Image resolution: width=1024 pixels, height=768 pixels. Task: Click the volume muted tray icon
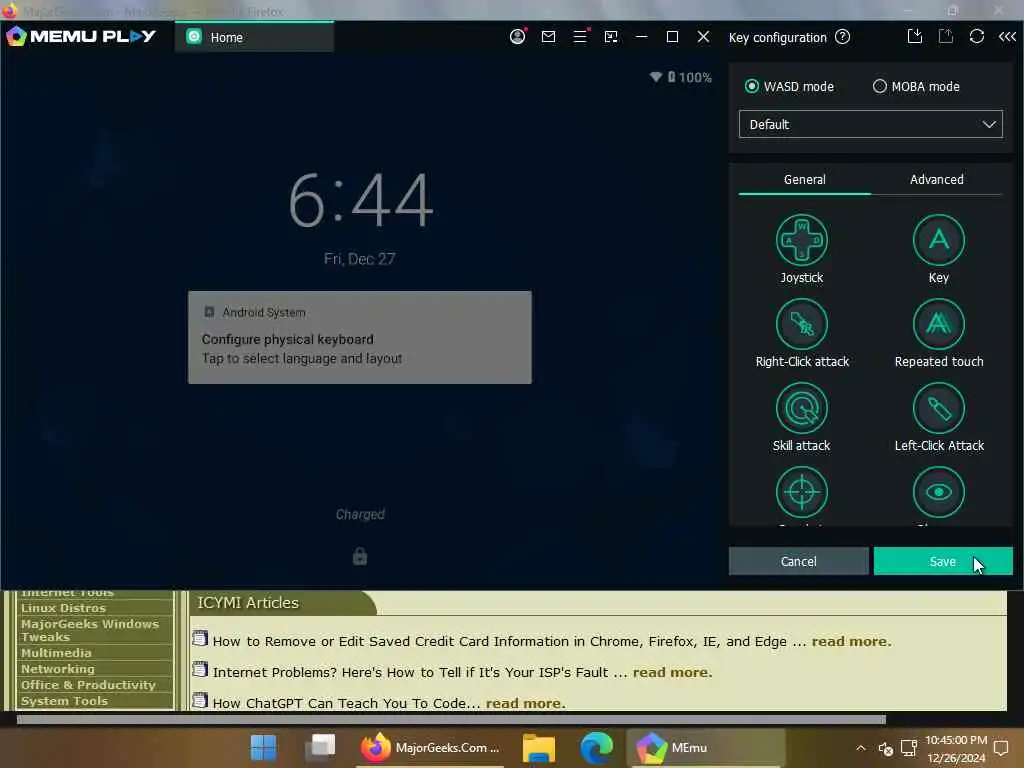pos(886,748)
